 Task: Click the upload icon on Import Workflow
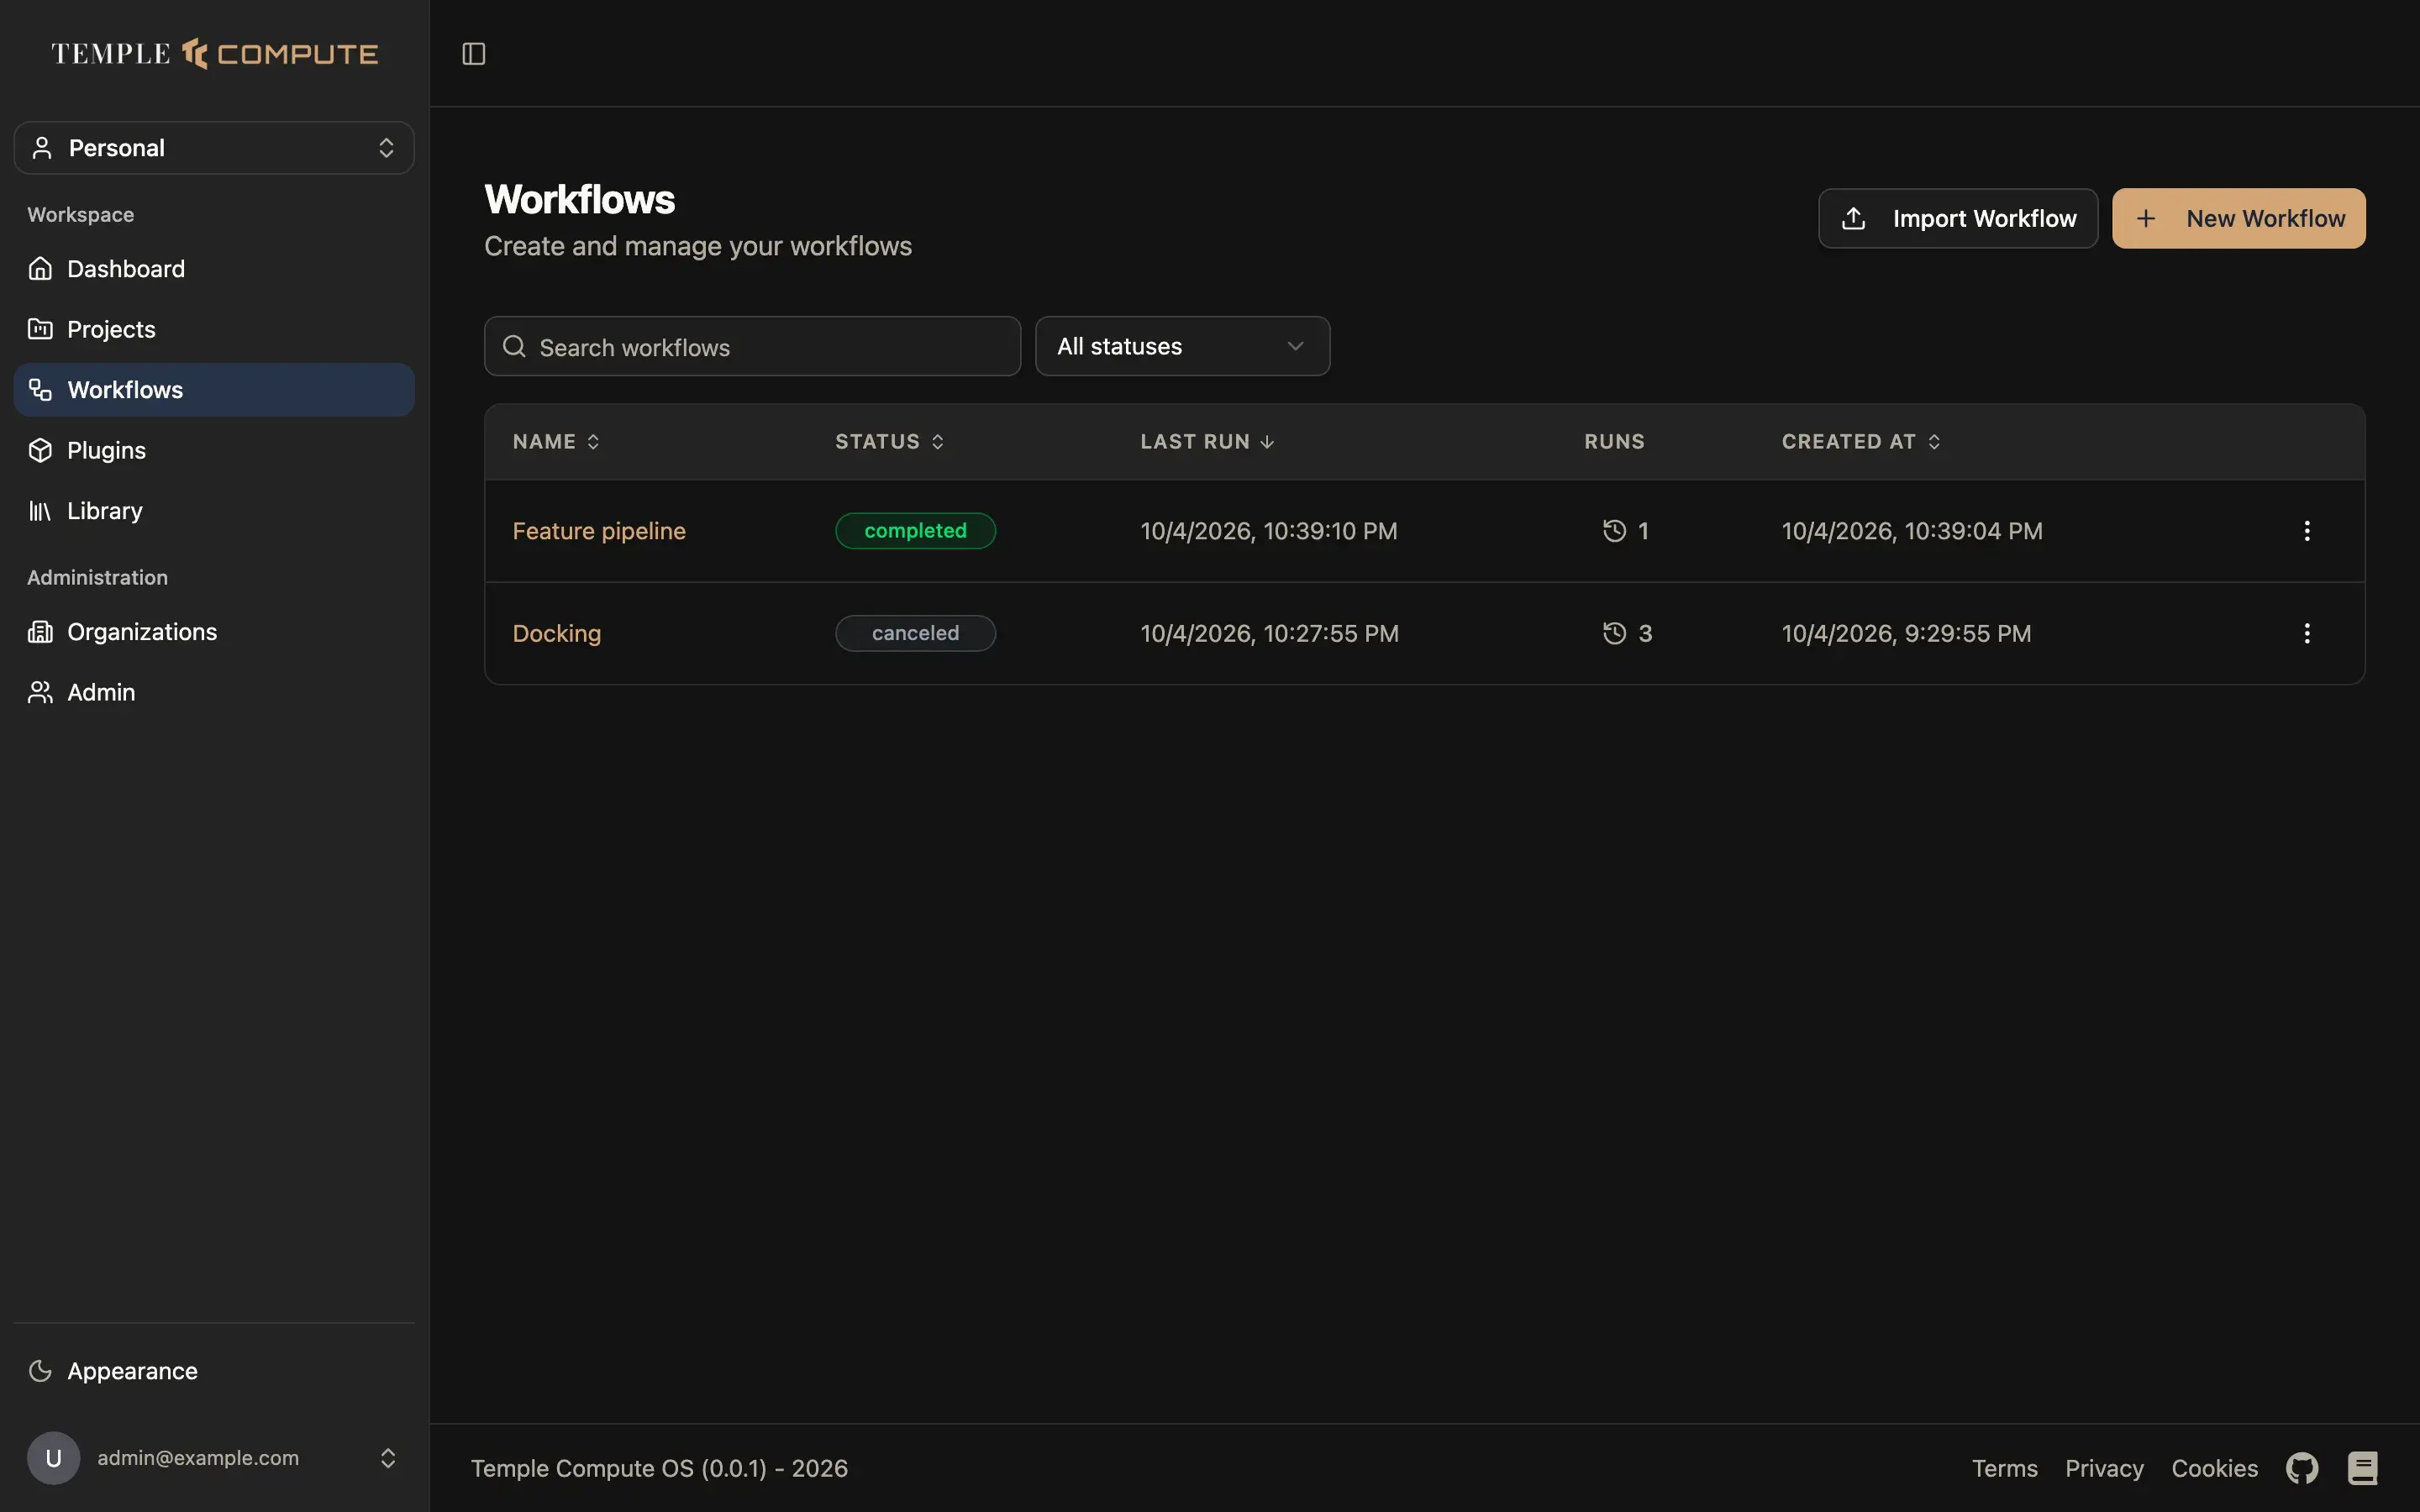pos(1854,218)
